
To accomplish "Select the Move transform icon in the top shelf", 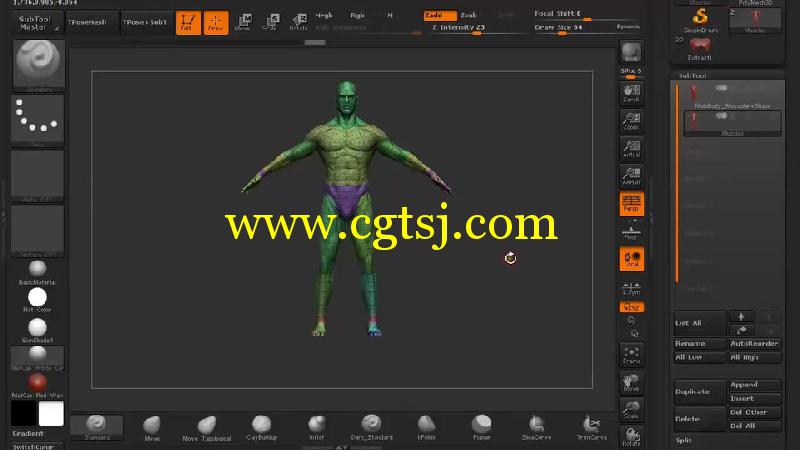I will click(243, 22).
